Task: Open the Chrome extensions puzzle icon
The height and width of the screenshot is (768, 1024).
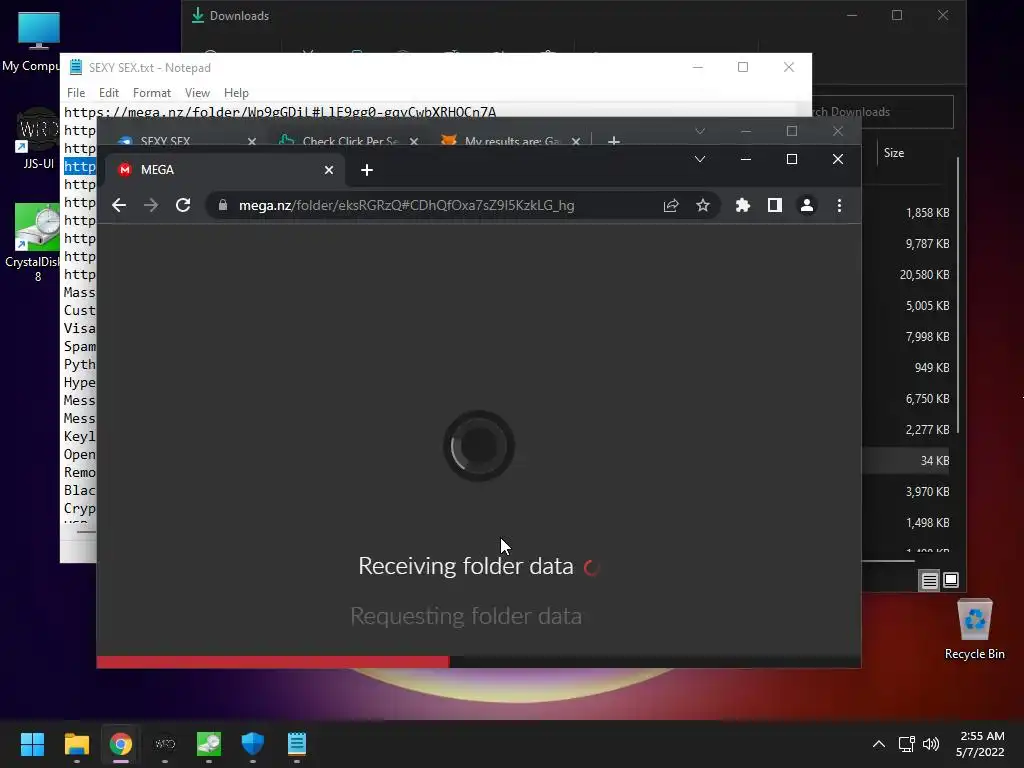Action: (x=743, y=206)
